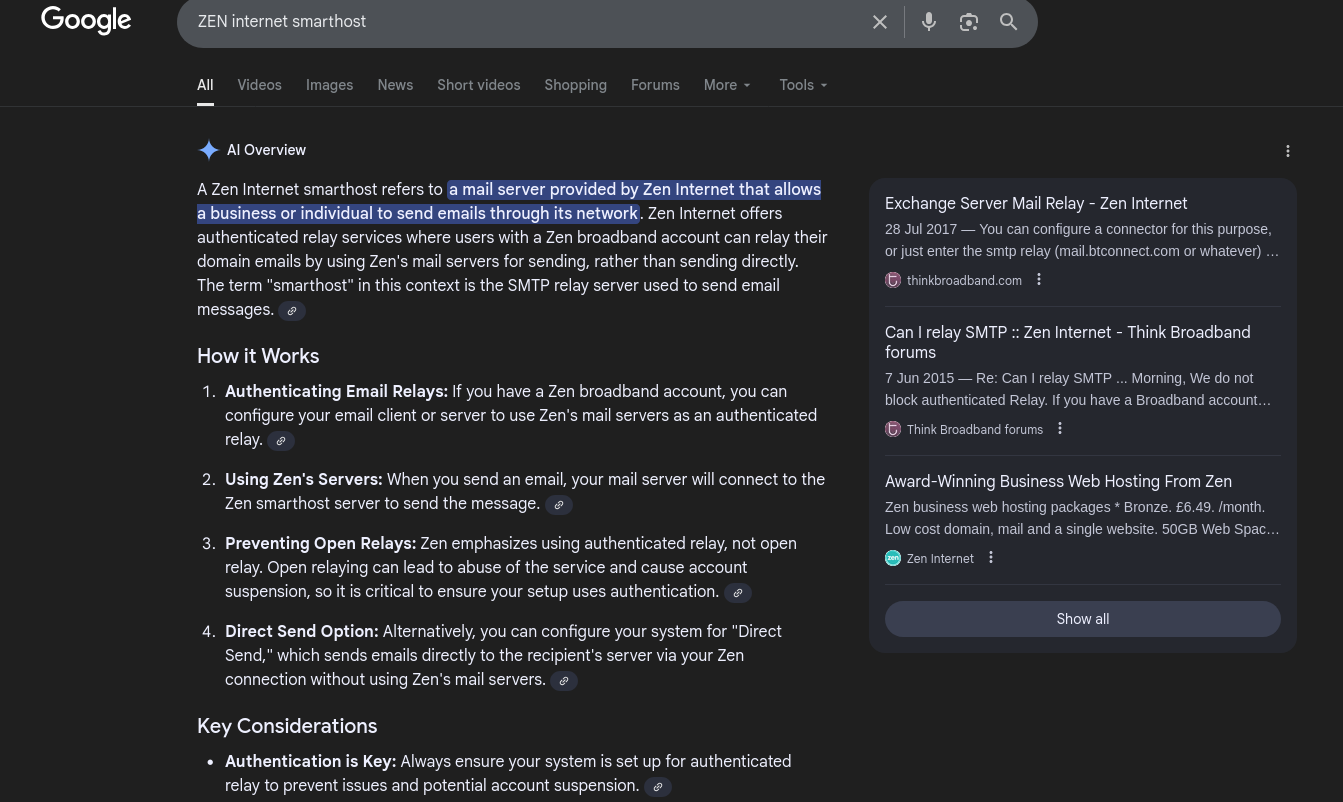Open Award-Winning Business Web Hosting link
The width and height of the screenshot is (1343, 802).
pos(1058,482)
